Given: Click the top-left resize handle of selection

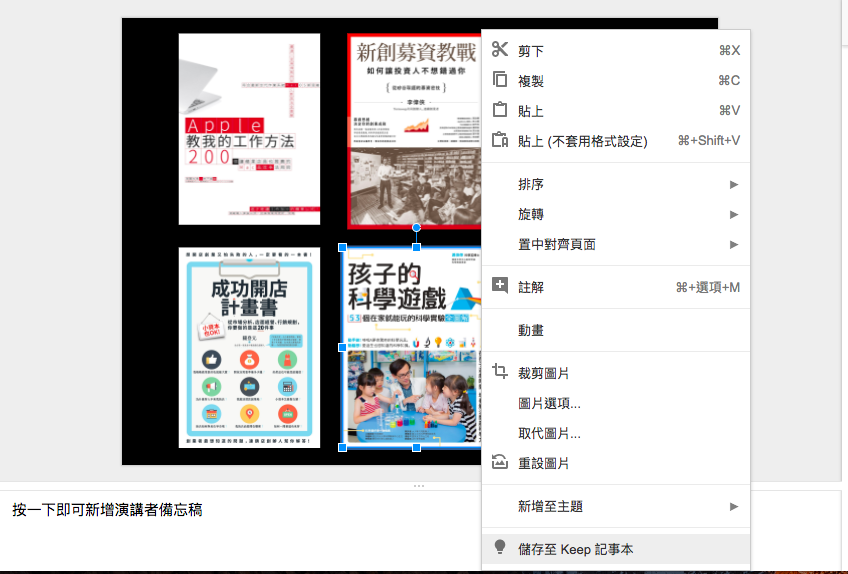Looking at the screenshot, I should (x=342, y=247).
